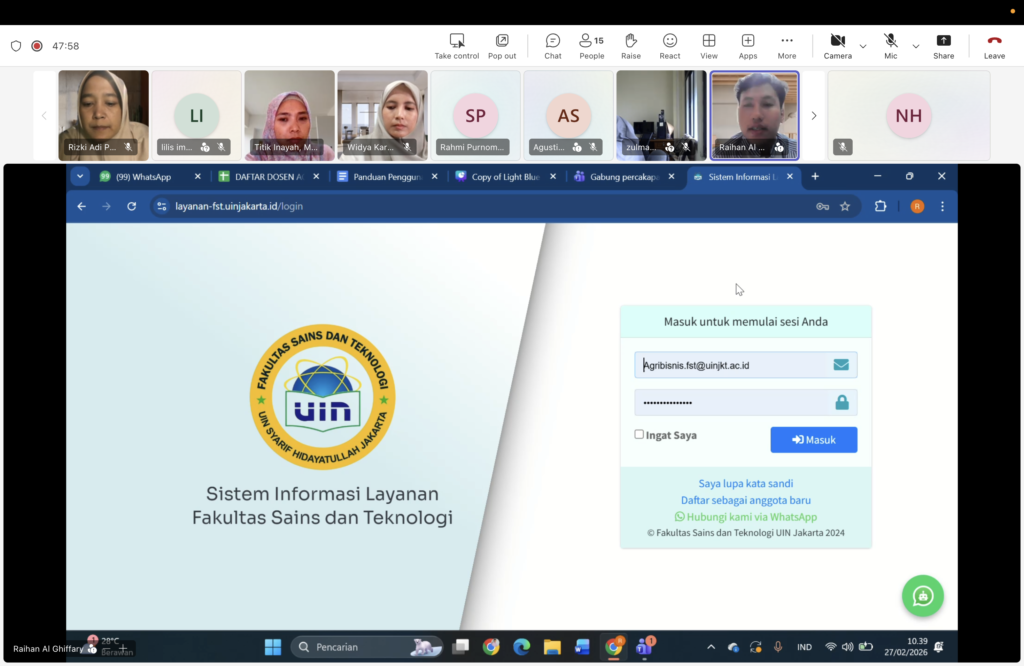Screen dimensions: 1024x666
Task: Open the Chat panel
Action: coord(552,46)
